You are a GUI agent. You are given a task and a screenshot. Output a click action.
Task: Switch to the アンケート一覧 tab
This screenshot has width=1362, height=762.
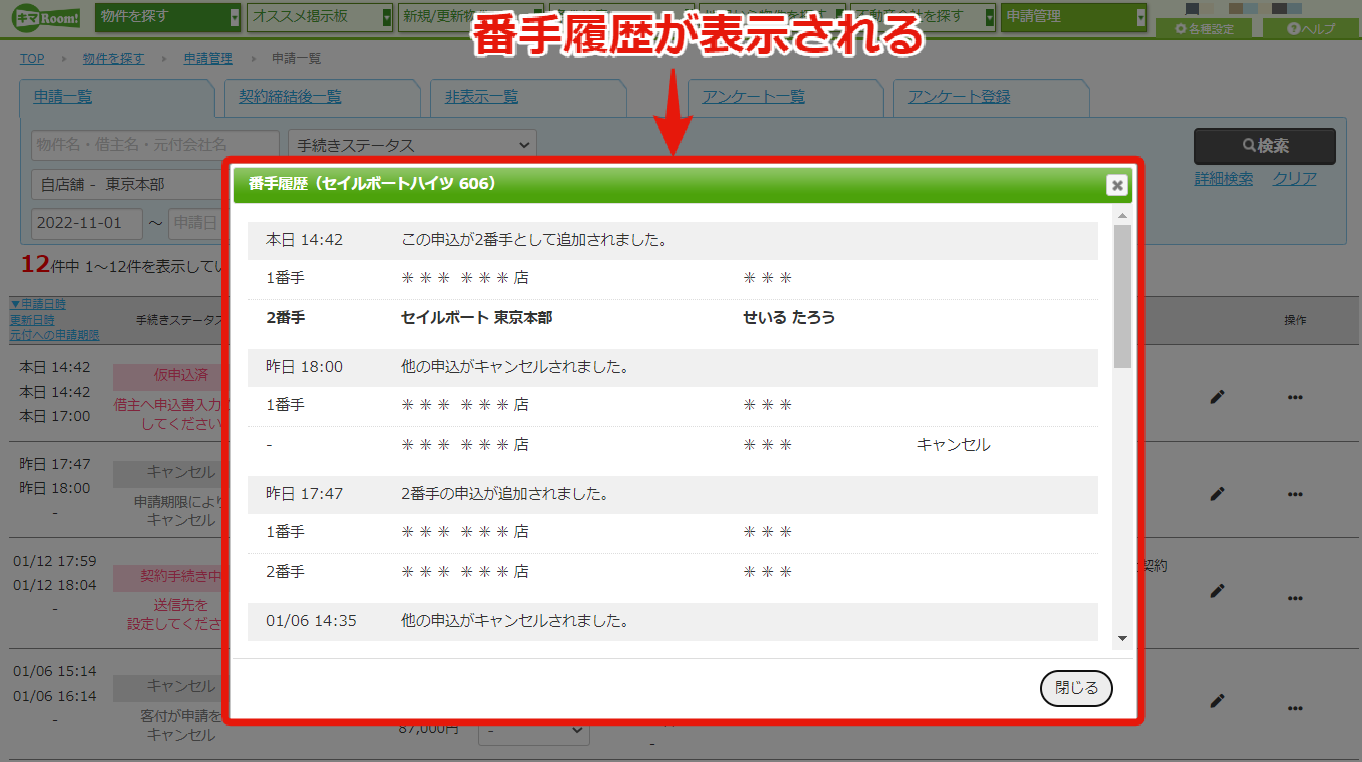753,97
